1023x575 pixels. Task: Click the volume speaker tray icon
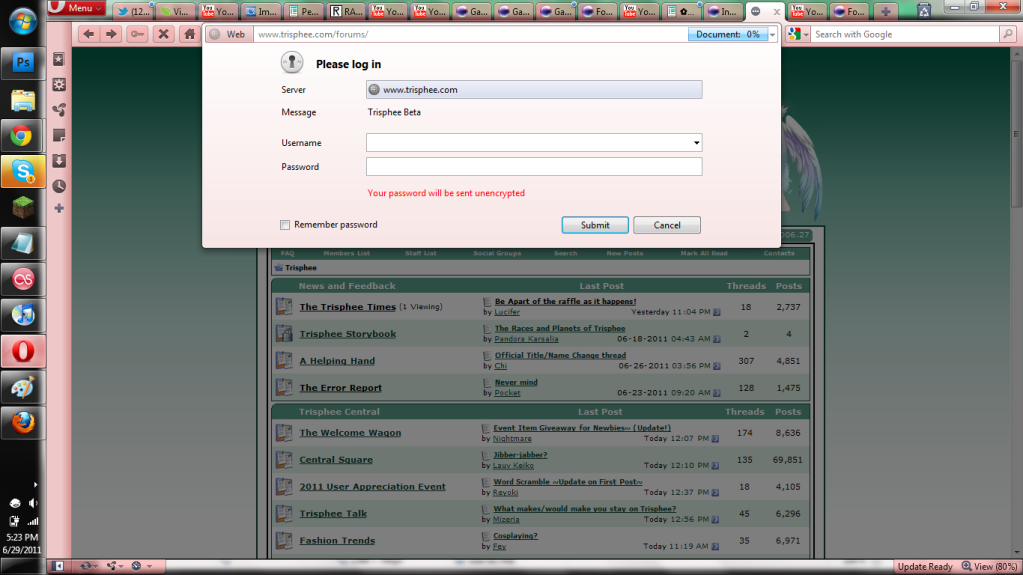33,503
